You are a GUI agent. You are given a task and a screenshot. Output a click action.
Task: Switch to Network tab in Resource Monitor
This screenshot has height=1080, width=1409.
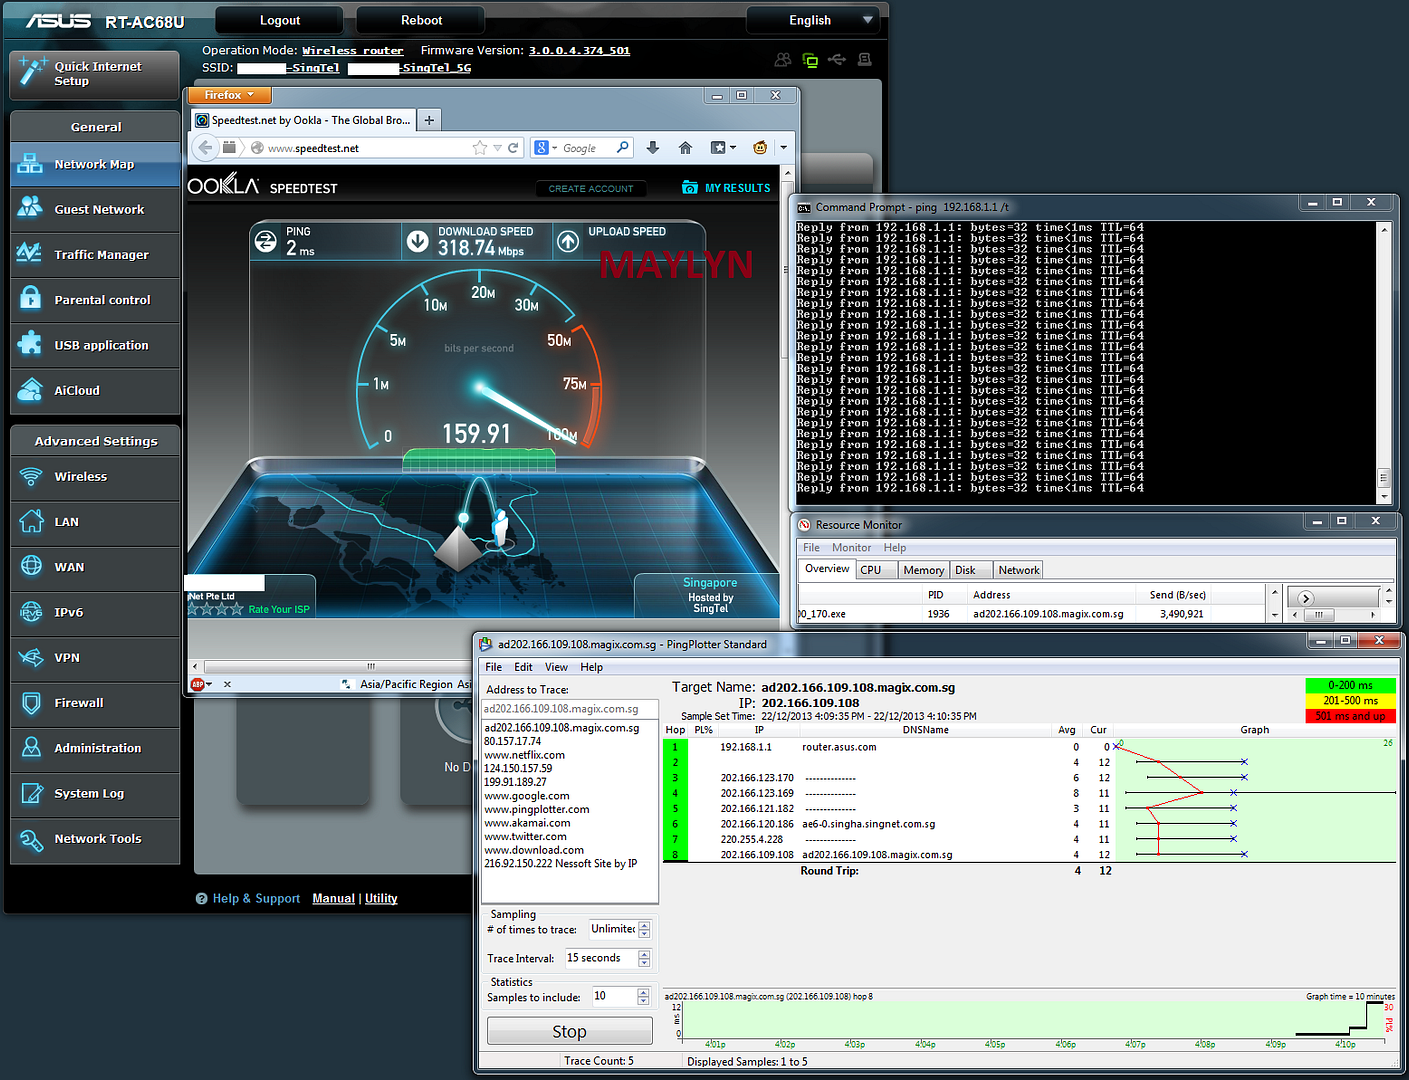point(1019,570)
